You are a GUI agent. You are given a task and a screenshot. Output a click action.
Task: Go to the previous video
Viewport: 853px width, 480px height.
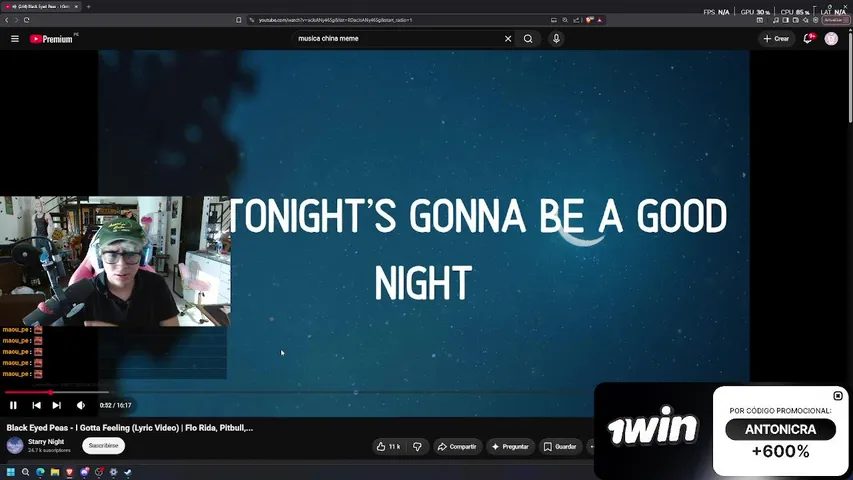point(36,405)
